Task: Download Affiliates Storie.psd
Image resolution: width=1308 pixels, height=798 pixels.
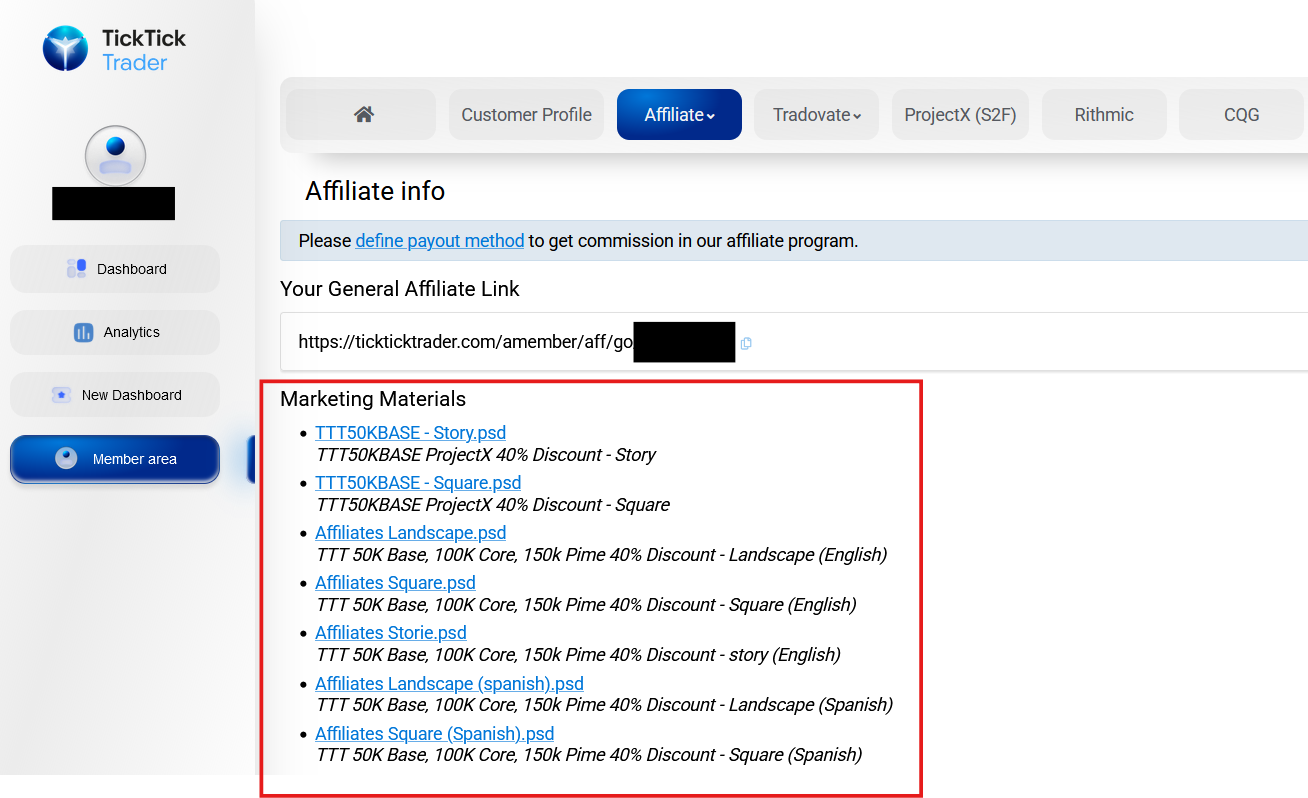Action: [x=391, y=633]
